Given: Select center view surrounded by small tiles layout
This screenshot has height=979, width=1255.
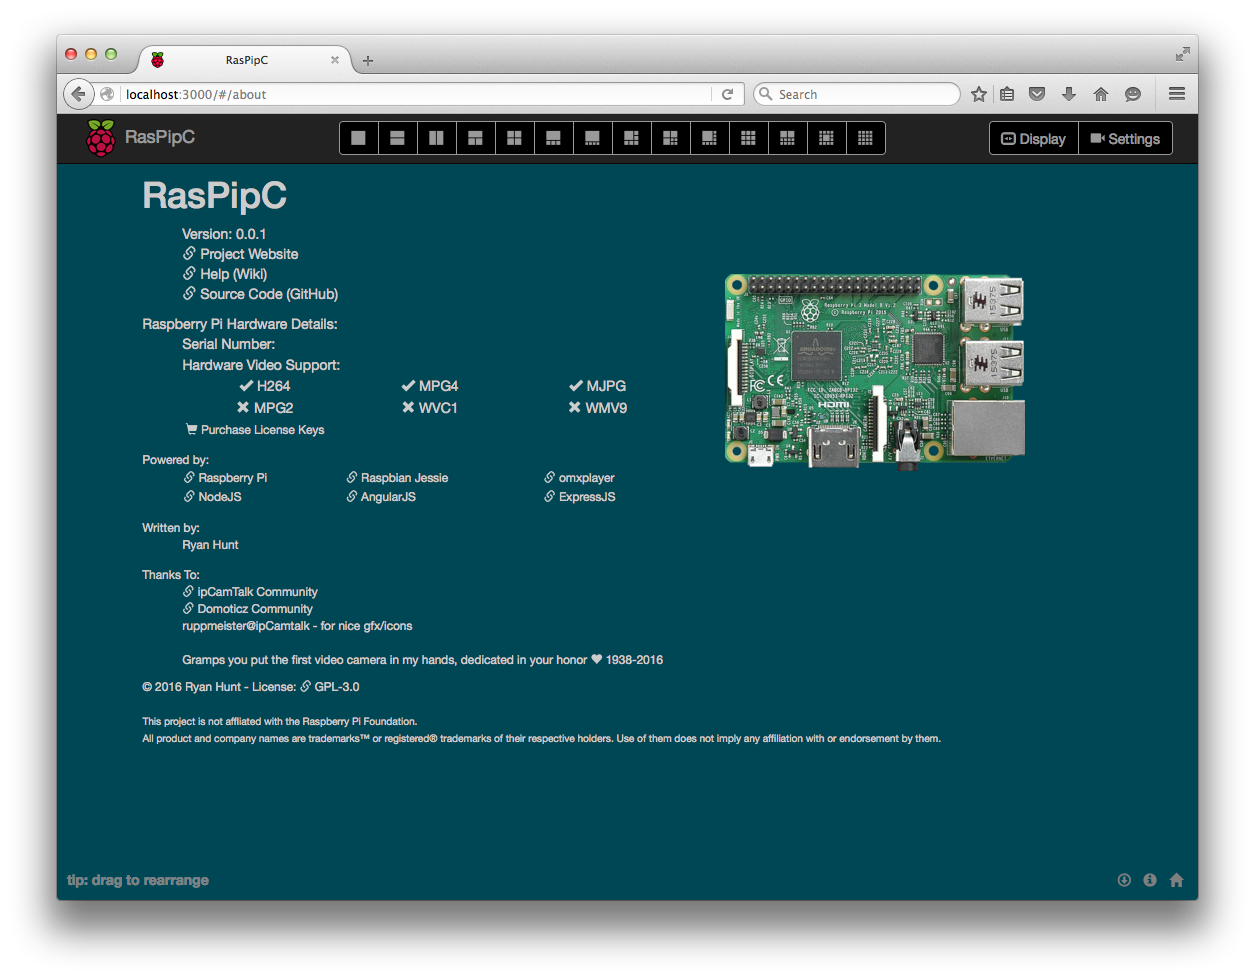Looking at the screenshot, I should 827,138.
